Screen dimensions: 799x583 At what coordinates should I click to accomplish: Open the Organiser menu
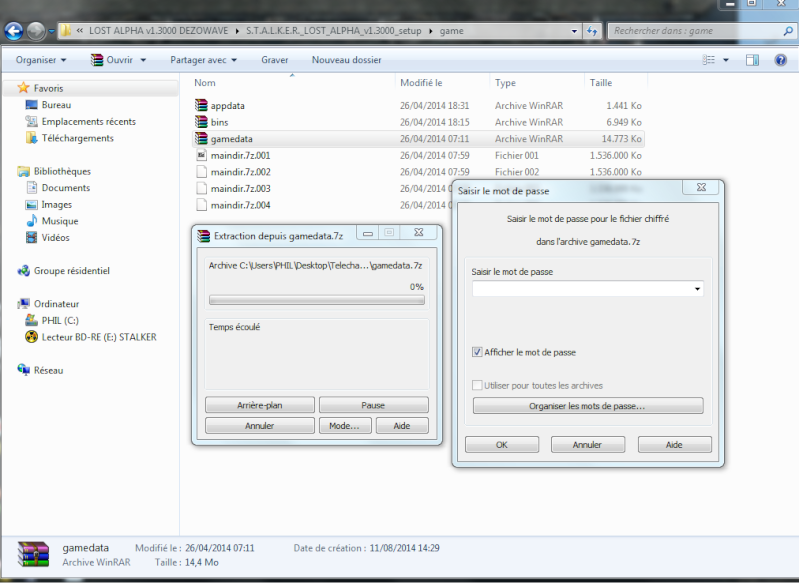point(41,60)
